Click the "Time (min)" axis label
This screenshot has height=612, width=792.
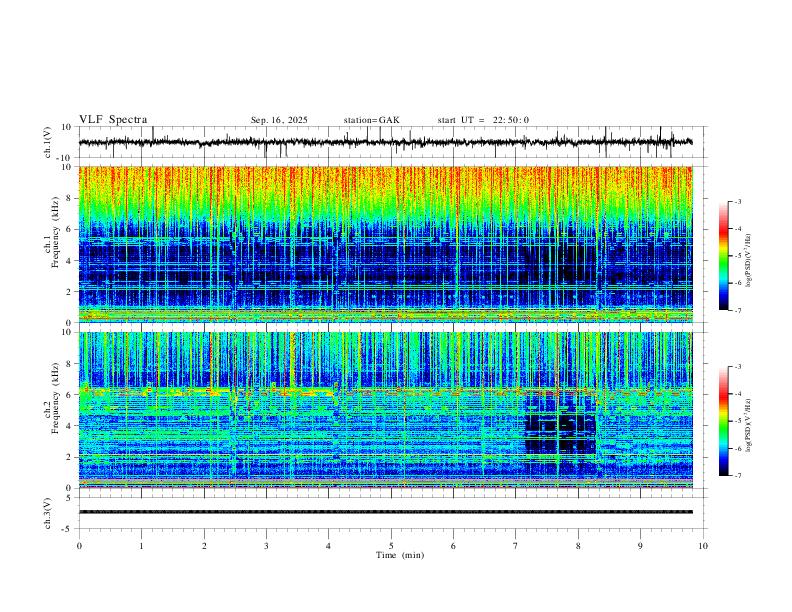[x=400, y=555]
